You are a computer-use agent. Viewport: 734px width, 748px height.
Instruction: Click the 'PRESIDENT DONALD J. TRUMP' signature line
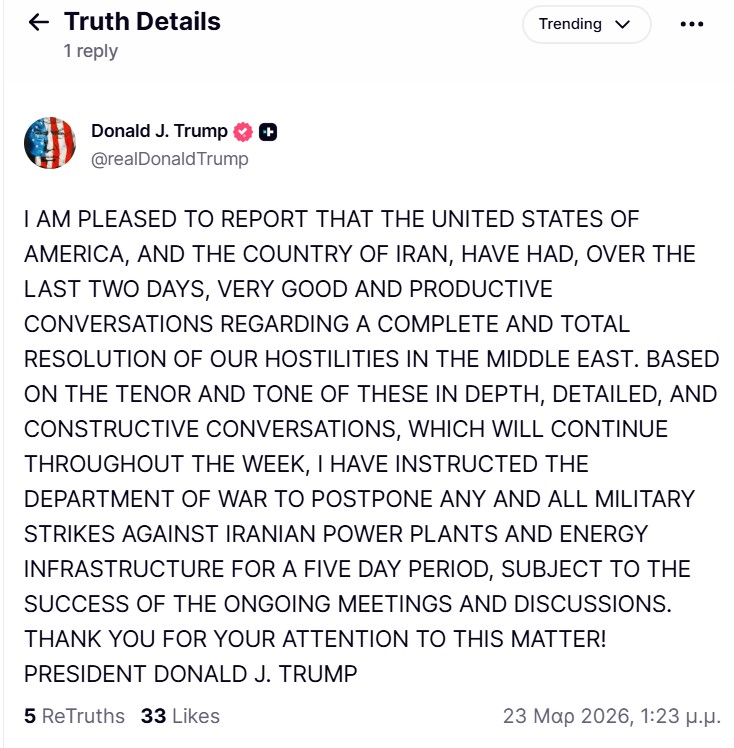pos(190,674)
